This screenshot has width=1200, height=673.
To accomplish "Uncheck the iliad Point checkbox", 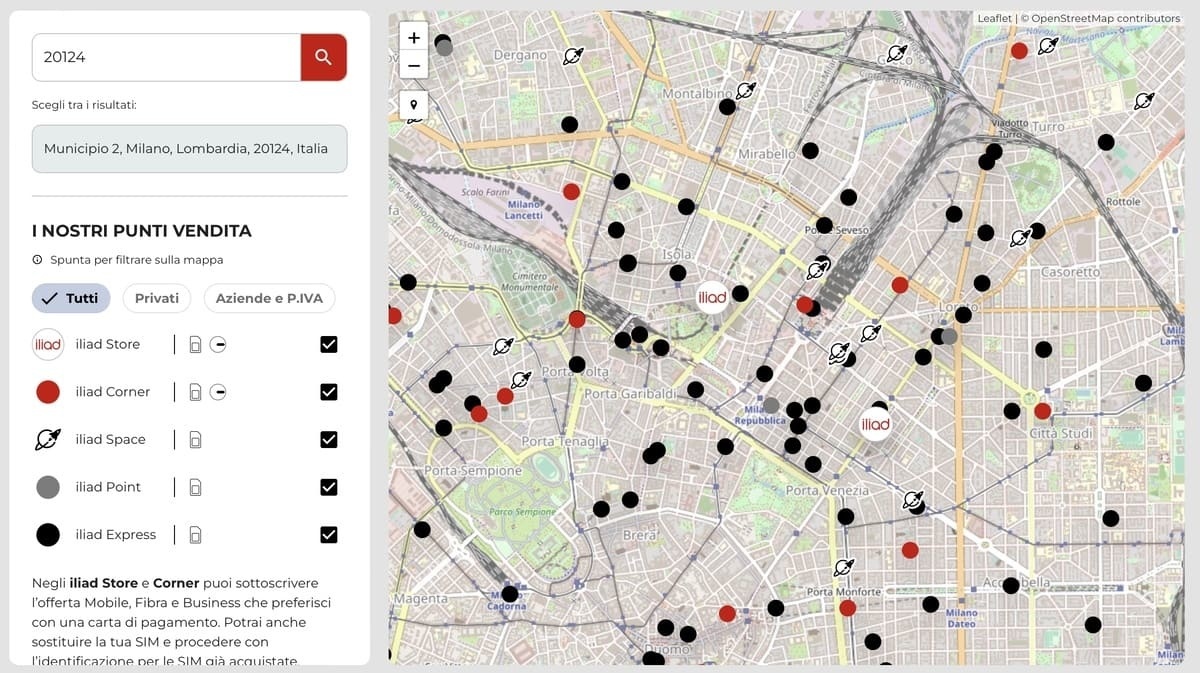I will coord(329,487).
